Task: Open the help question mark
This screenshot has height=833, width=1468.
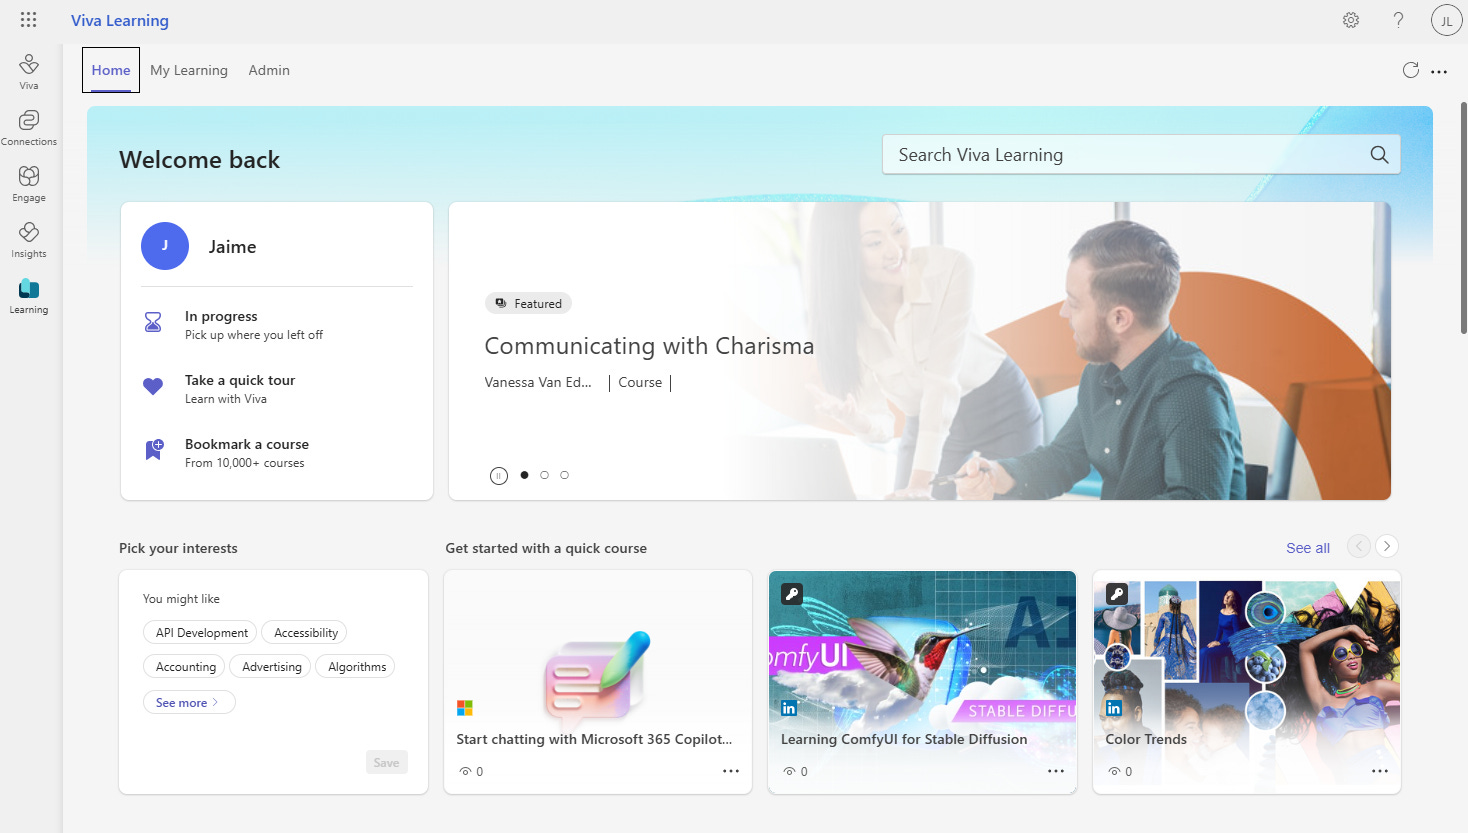Action: [1398, 20]
